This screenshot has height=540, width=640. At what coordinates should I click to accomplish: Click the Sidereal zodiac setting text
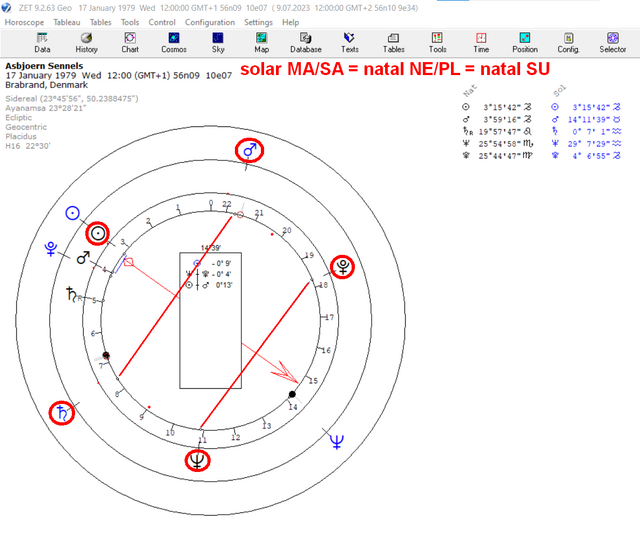pyautogui.click(x=72, y=99)
